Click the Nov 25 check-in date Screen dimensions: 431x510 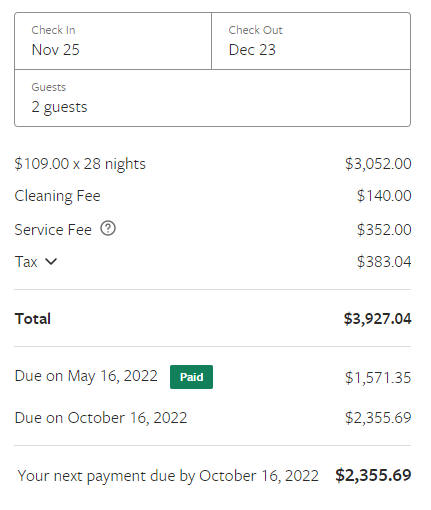56,50
